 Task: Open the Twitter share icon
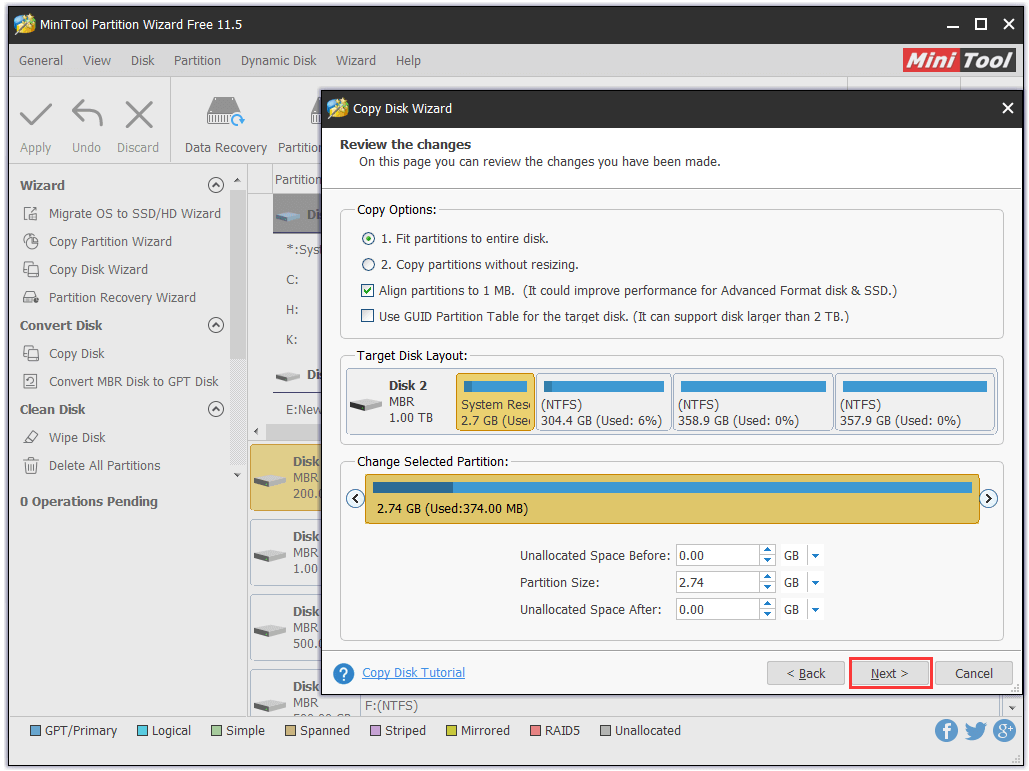click(x=975, y=730)
